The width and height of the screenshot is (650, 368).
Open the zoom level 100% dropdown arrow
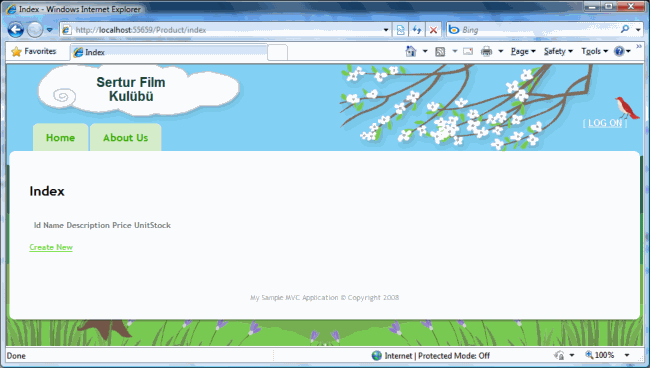pos(627,355)
